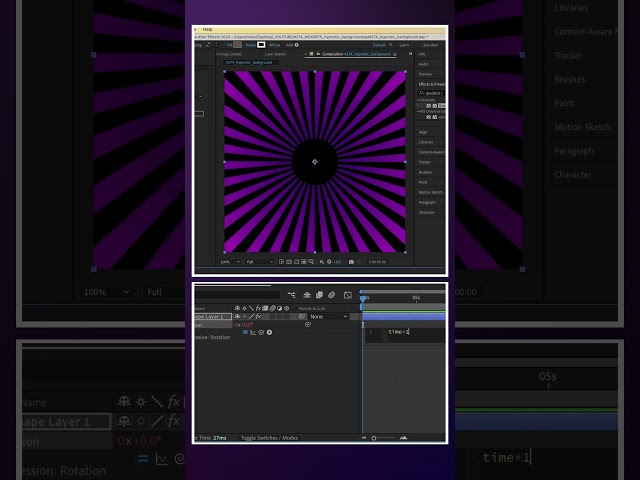Collapse the RG Universe effects category
The height and width of the screenshot is (480, 640).
[x=419, y=111]
